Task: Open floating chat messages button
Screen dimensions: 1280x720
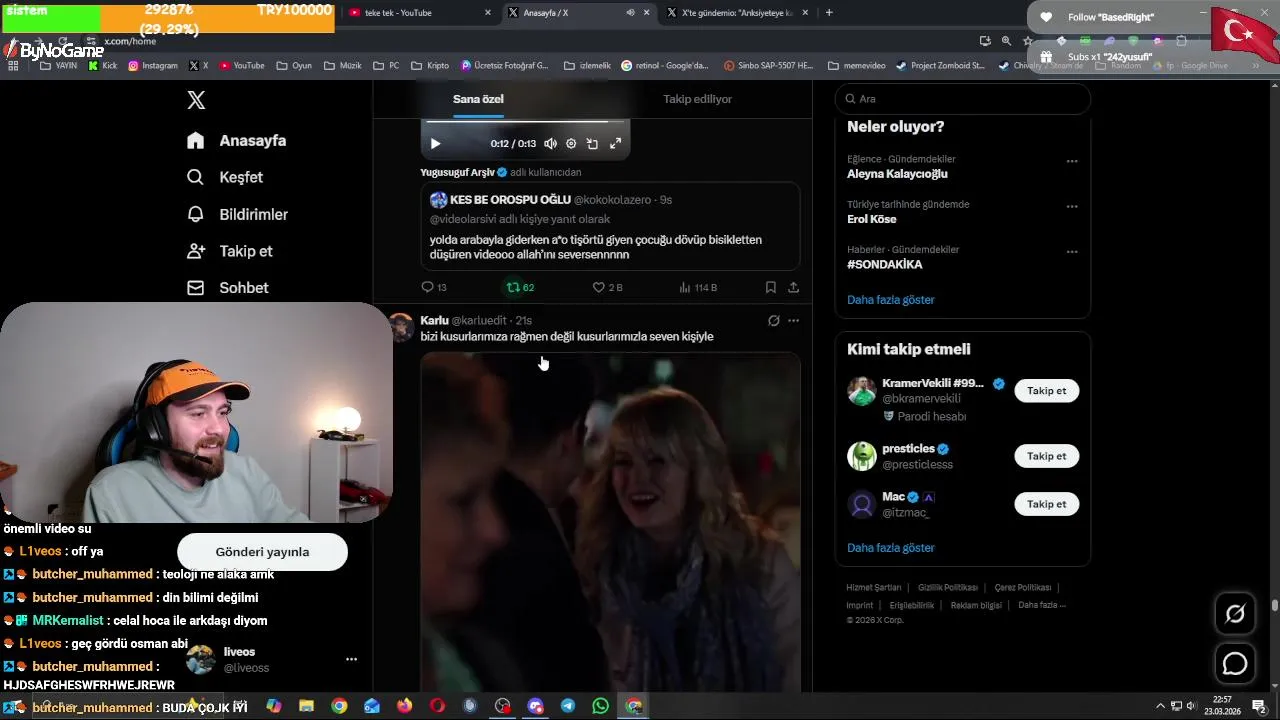Action: pos(1235,663)
